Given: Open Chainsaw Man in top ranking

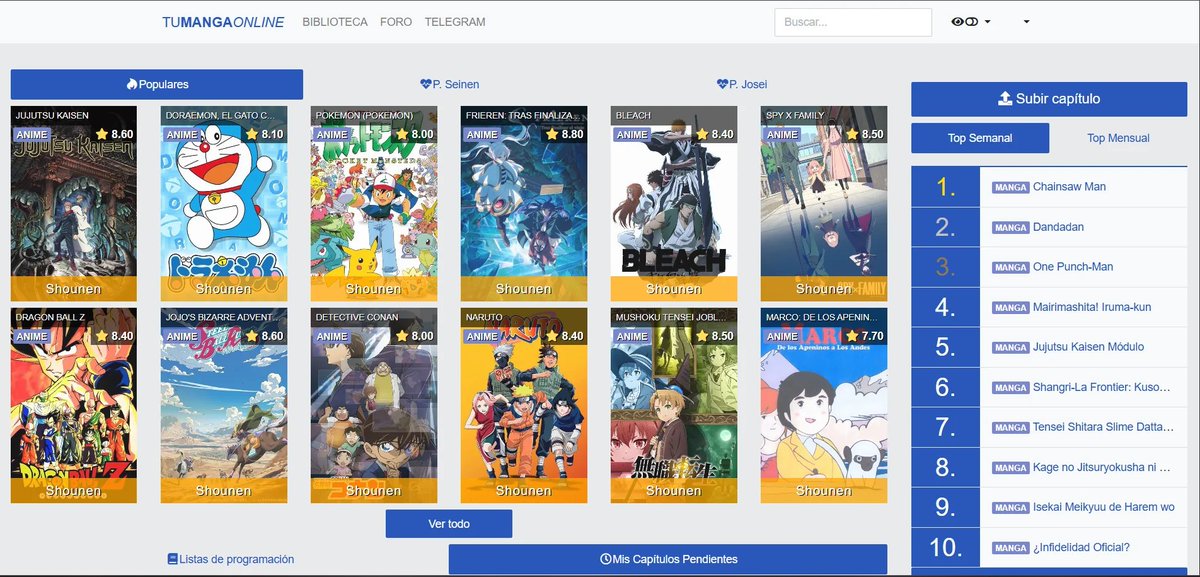Looking at the screenshot, I should click(x=1069, y=187).
